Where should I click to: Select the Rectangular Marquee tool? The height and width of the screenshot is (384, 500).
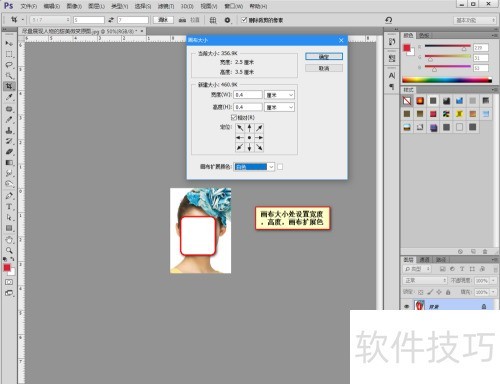point(9,54)
